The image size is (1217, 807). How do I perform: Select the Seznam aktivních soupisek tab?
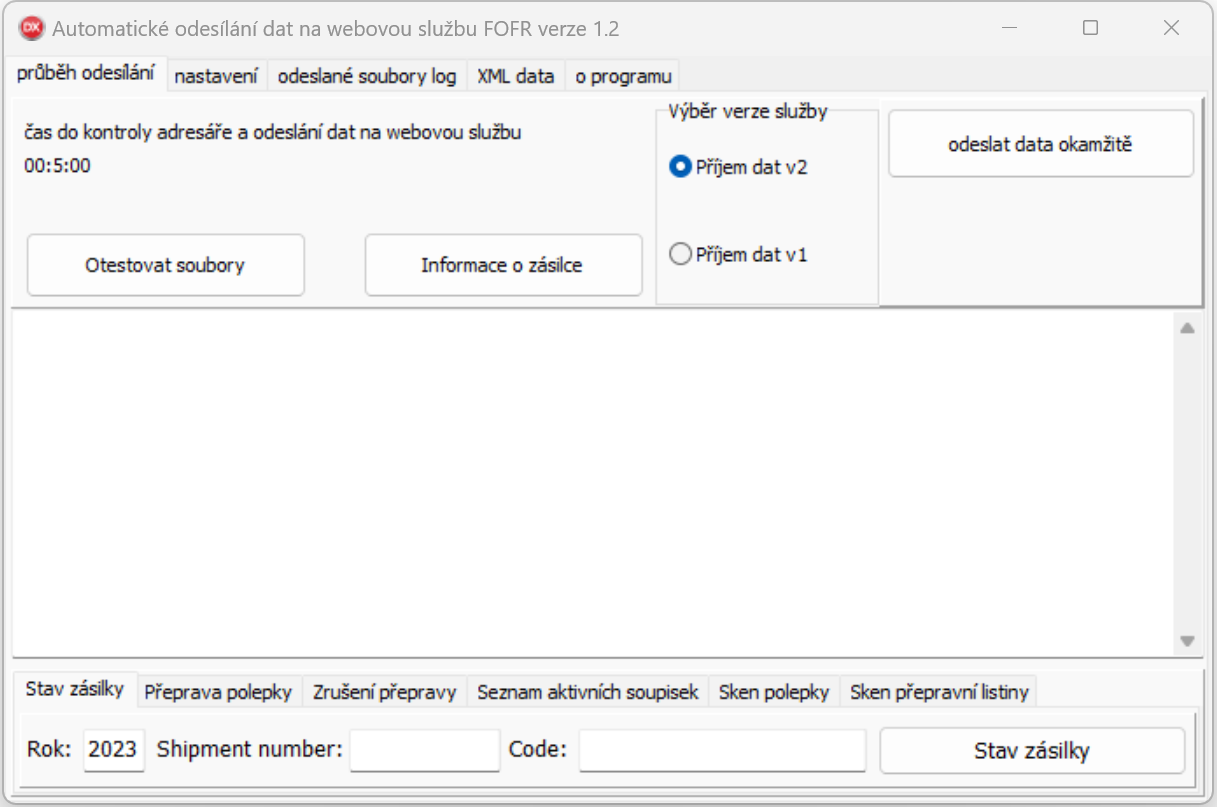point(587,691)
